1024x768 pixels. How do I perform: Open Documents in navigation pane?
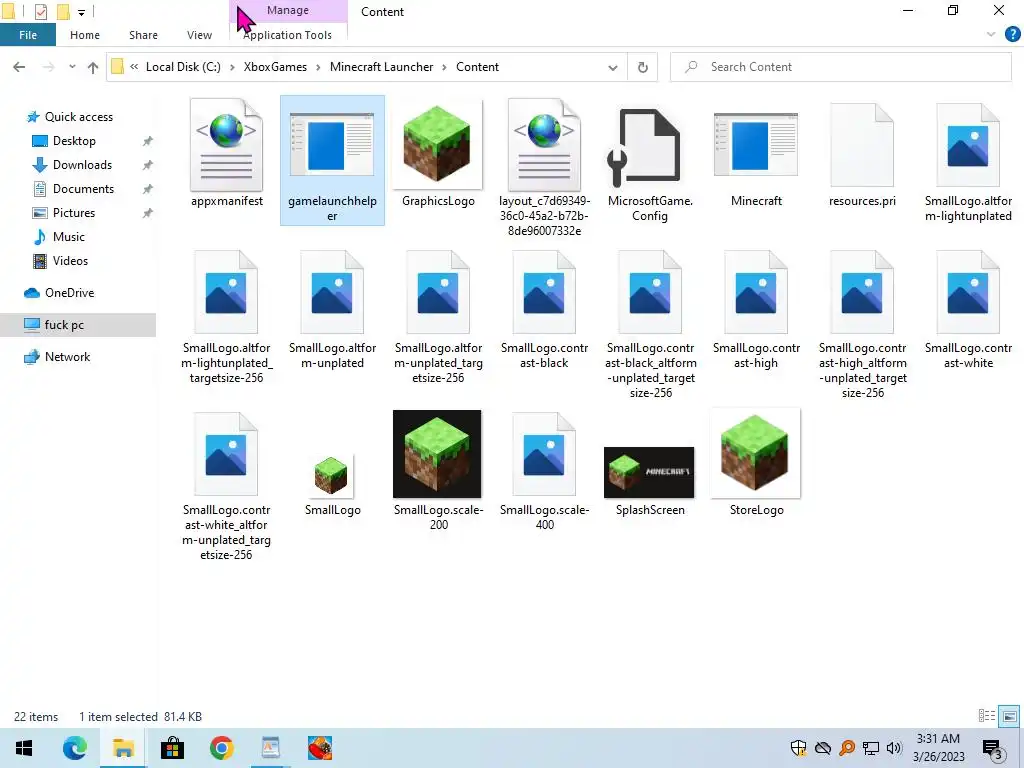click(x=83, y=189)
